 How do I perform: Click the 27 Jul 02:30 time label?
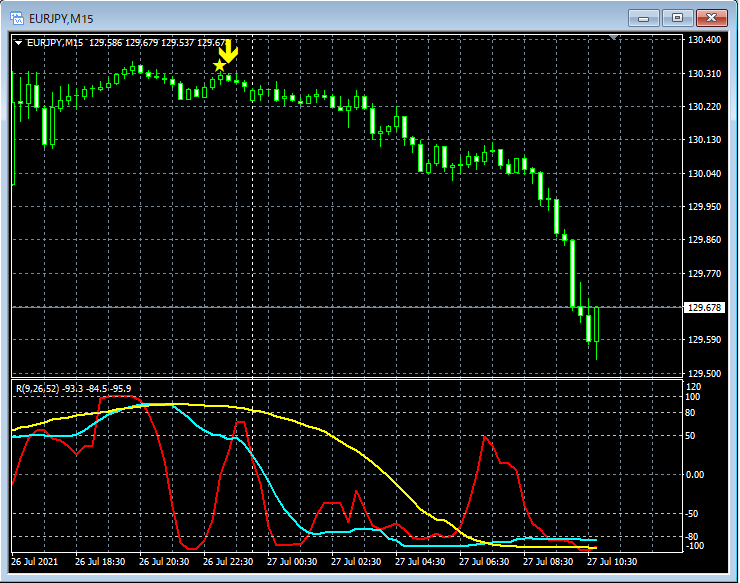tap(356, 562)
